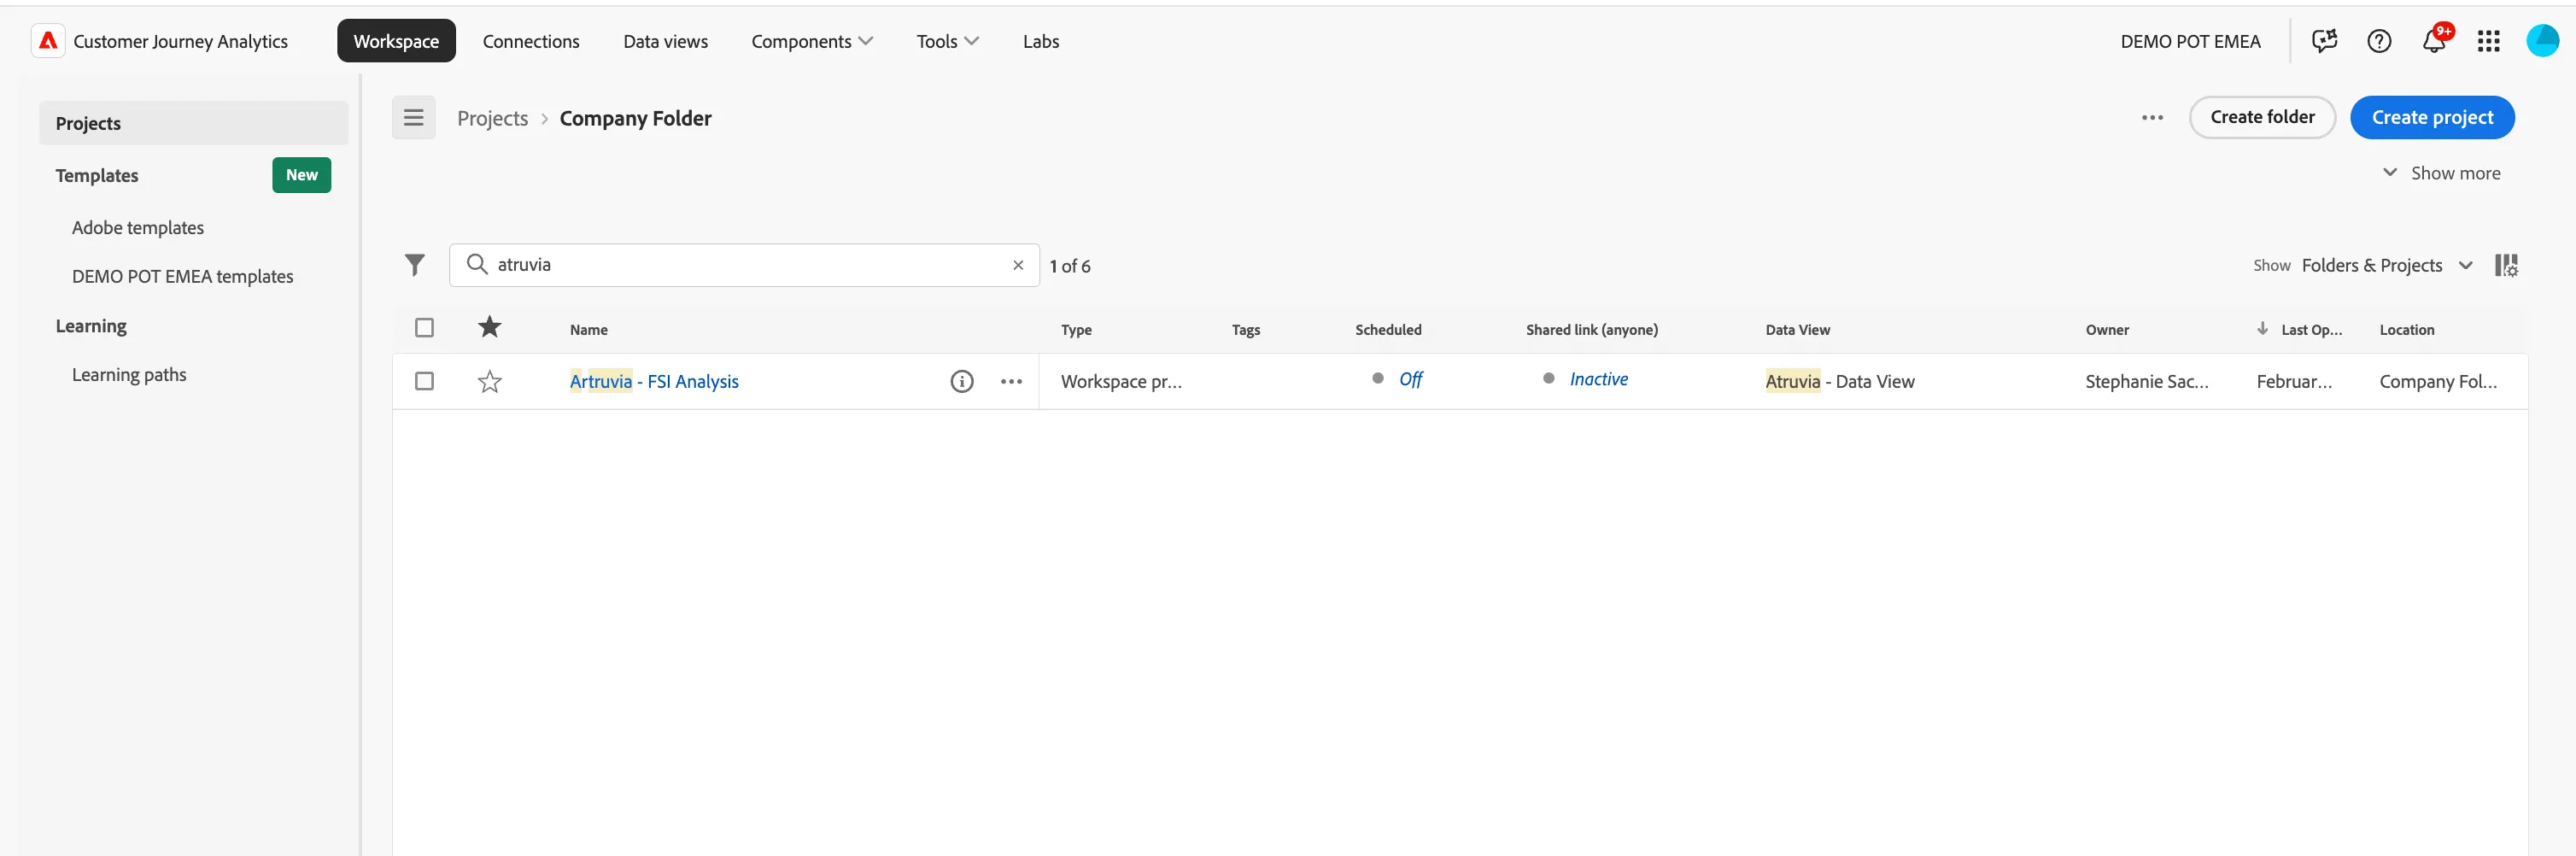Open the Folders & Projects show dropdown
Image resolution: width=2576 pixels, height=856 pixels.
pyautogui.click(x=2386, y=265)
